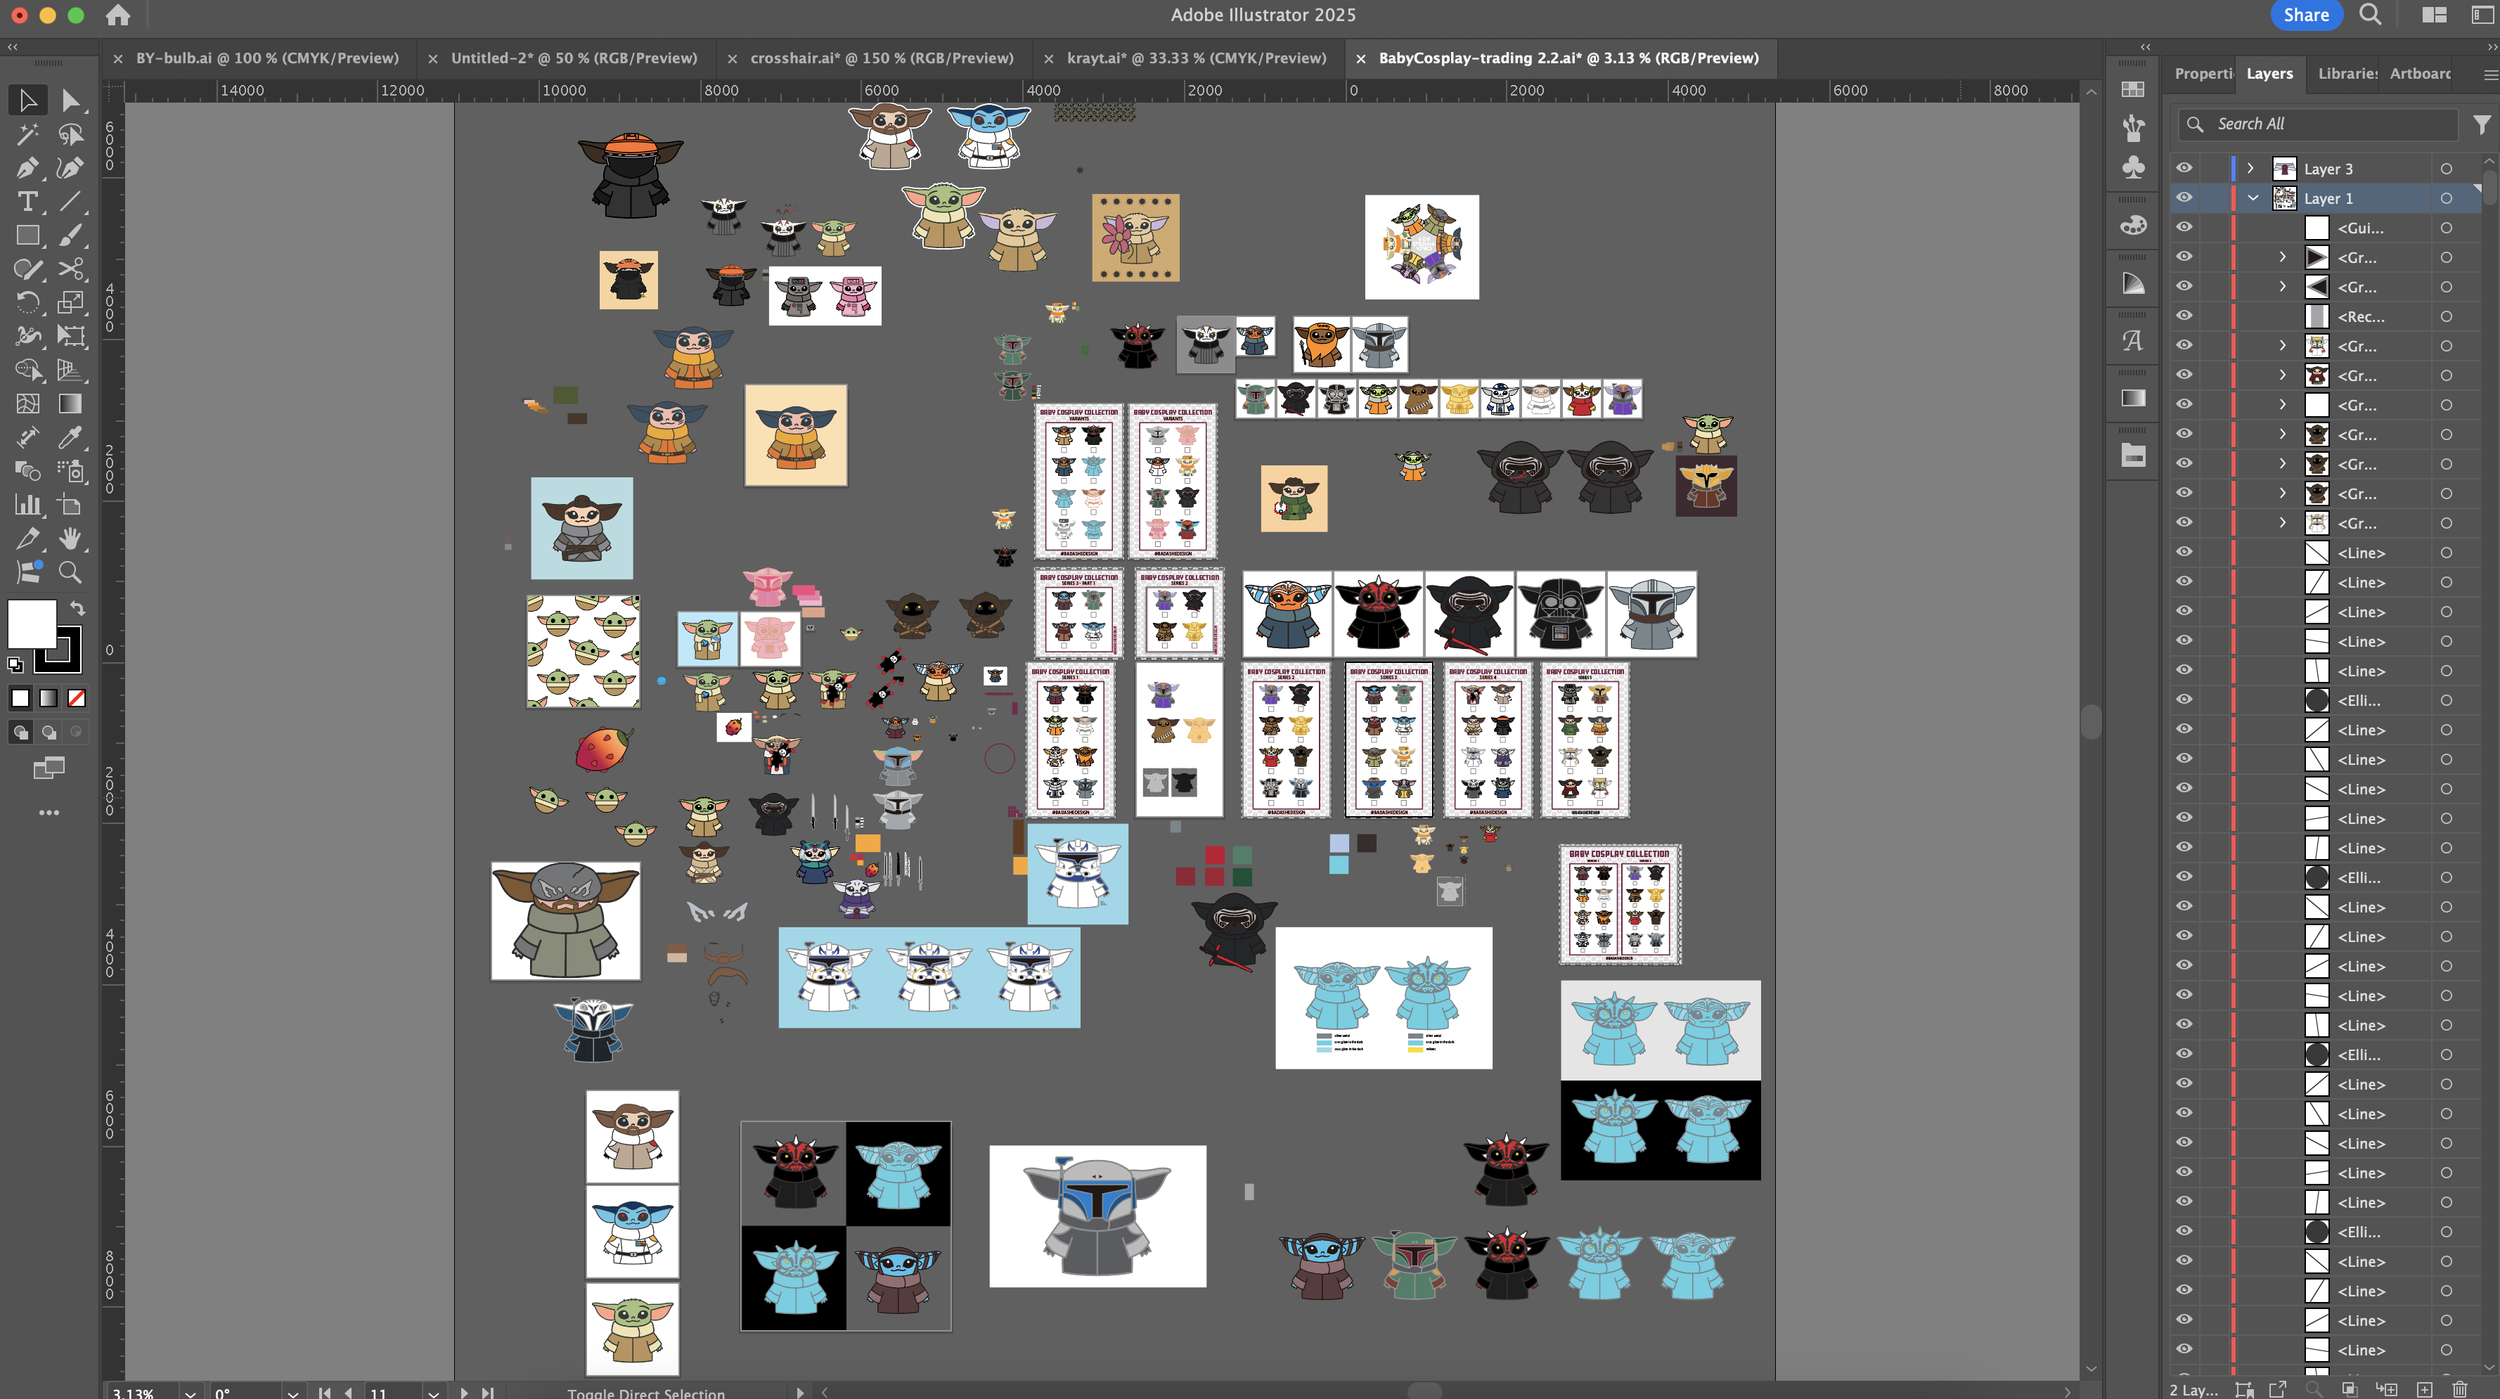Open Layers filter funnel
2500x1399 pixels.
2482,124
